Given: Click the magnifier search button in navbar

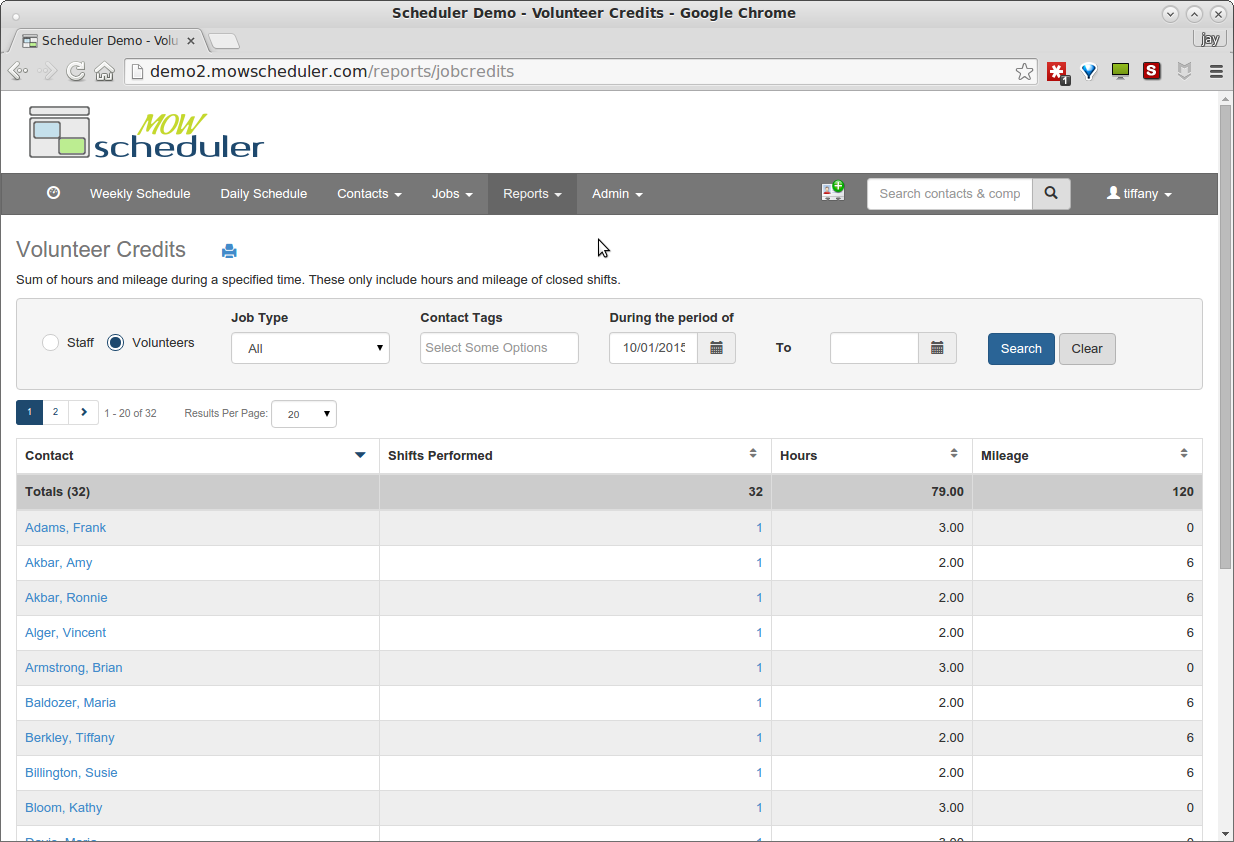Looking at the screenshot, I should point(1051,194).
